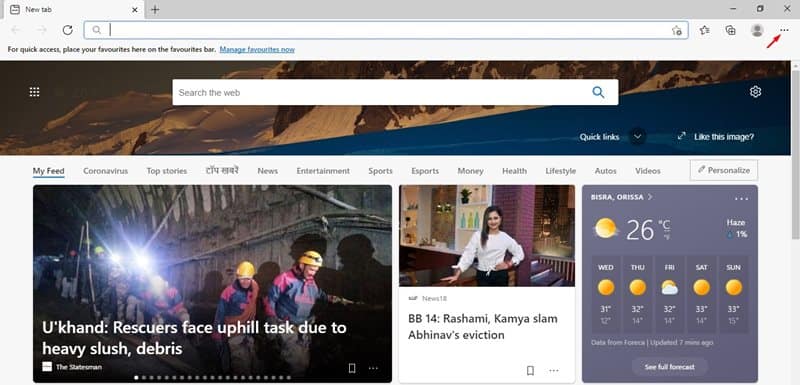Click the Personalize button
The height and width of the screenshot is (385, 800).
coord(724,170)
